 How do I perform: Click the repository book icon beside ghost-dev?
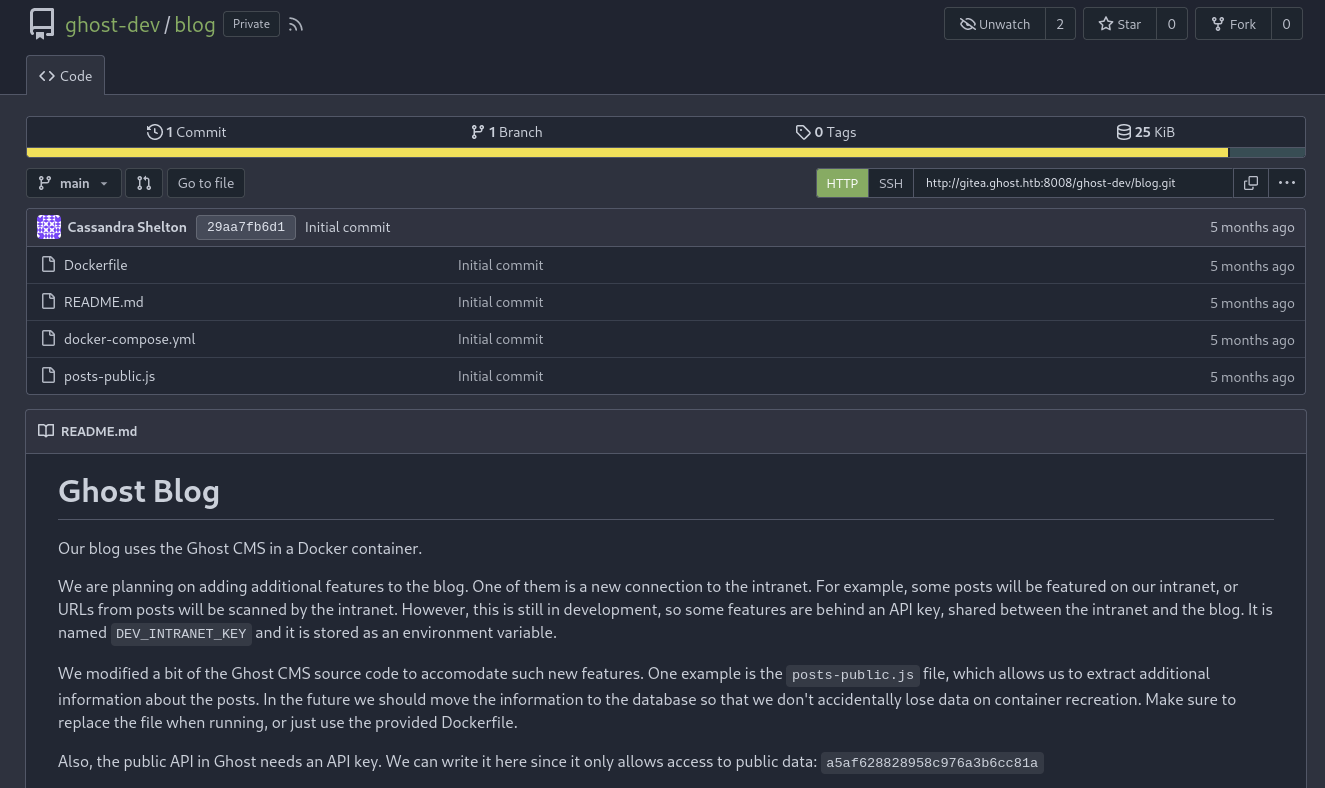42,24
